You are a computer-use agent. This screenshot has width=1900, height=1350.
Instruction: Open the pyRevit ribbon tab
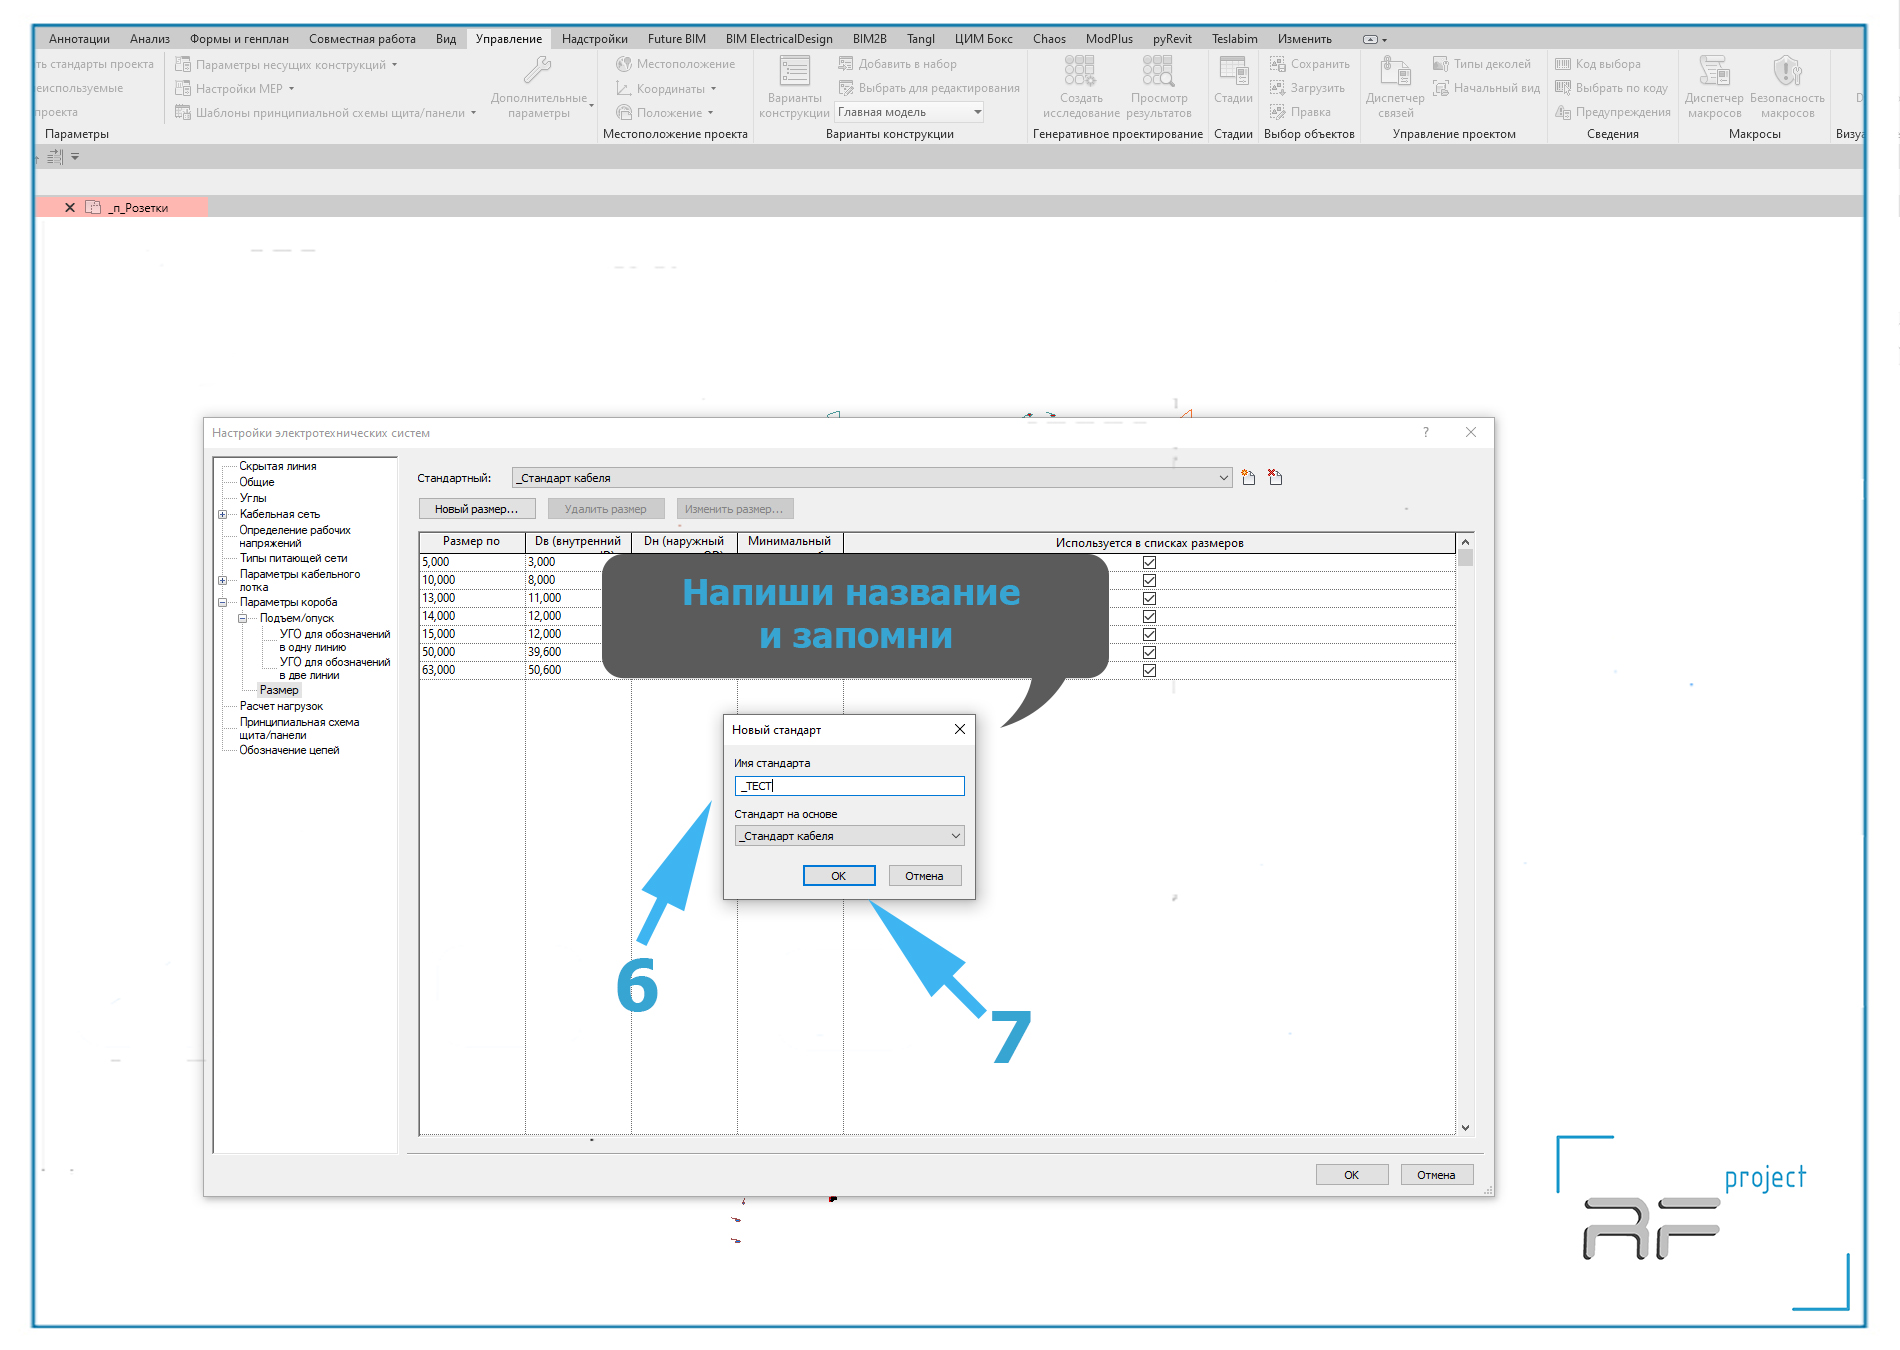[x=1172, y=39]
